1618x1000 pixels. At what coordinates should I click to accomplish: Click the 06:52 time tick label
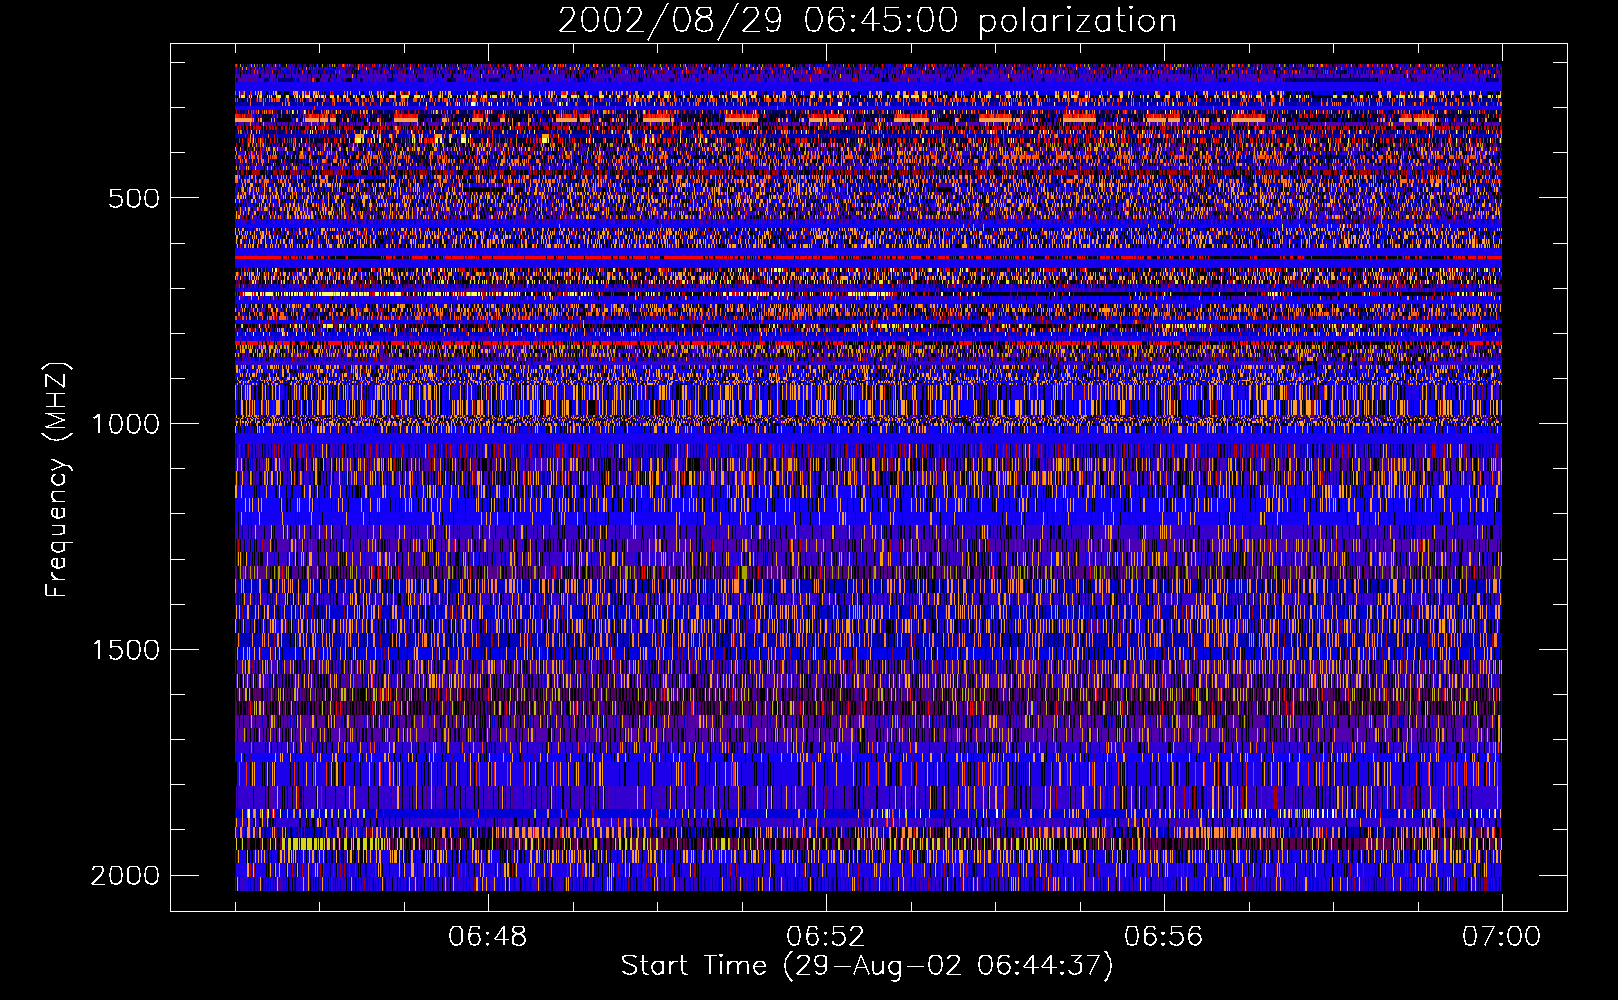pos(826,937)
